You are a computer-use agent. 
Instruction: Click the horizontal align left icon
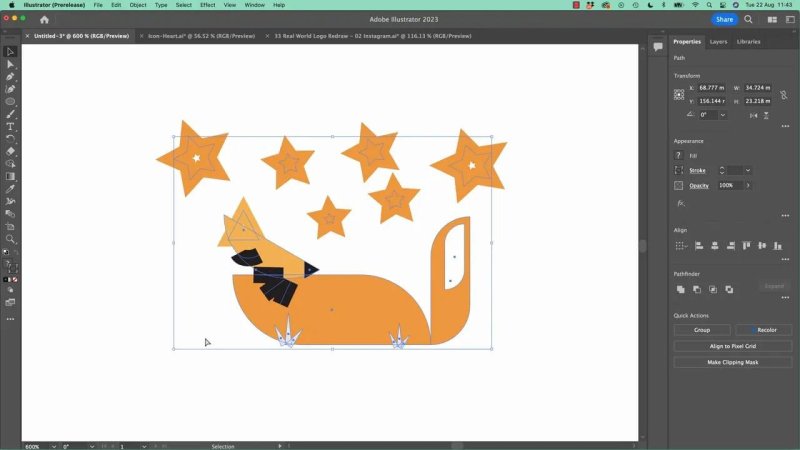[x=699, y=246]
